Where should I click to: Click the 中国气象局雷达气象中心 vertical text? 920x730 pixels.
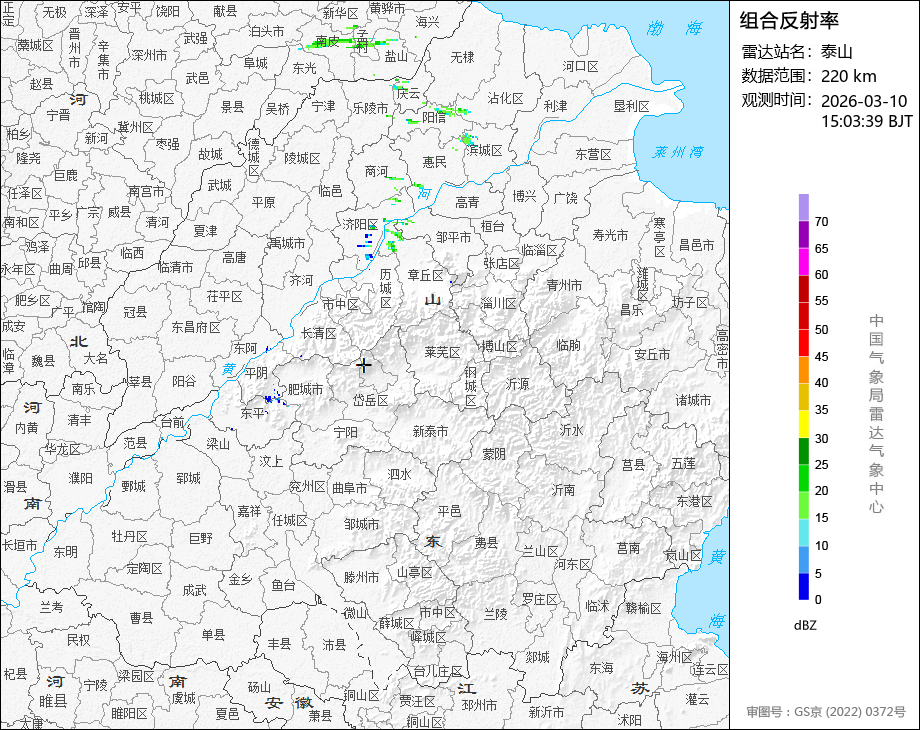876,413
